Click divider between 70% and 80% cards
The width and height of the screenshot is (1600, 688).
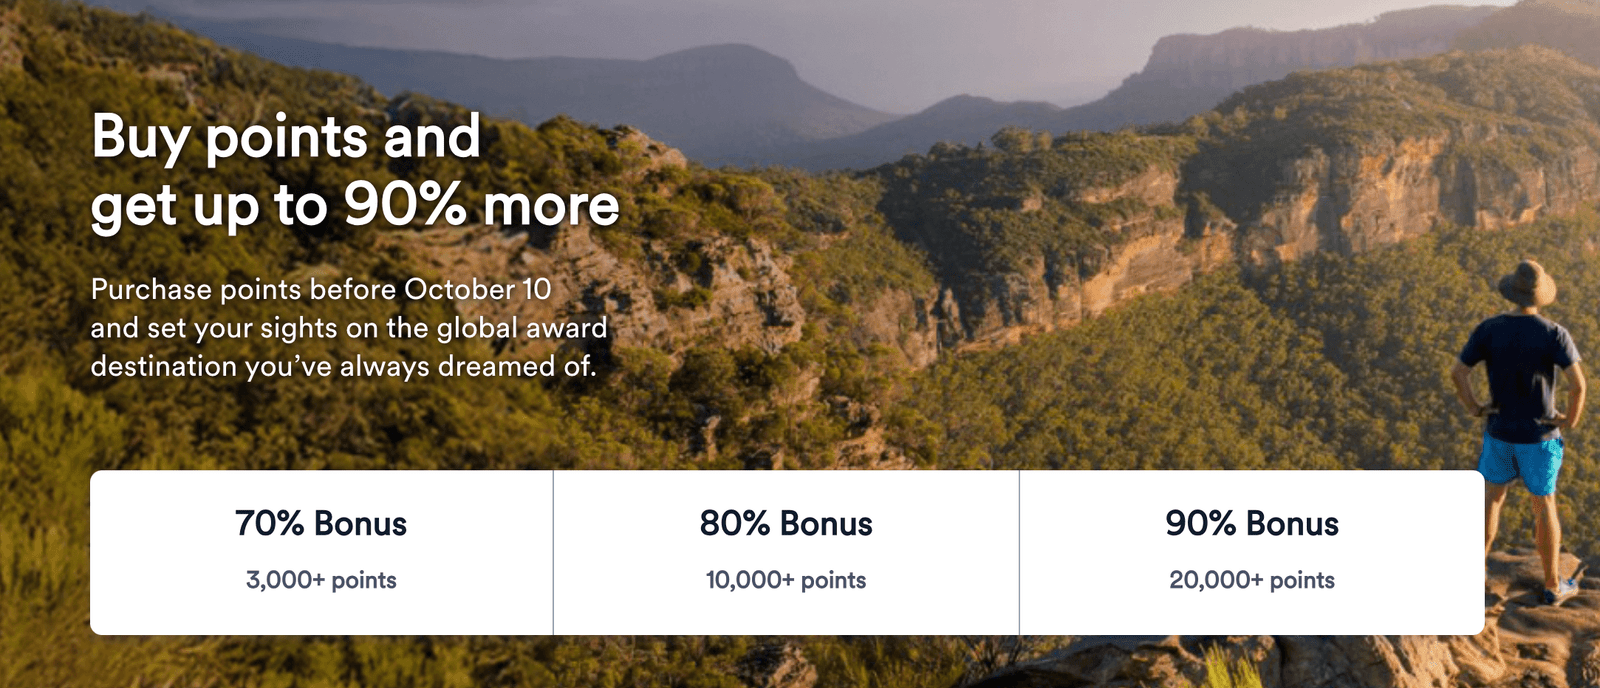click(x=553, y=552)
